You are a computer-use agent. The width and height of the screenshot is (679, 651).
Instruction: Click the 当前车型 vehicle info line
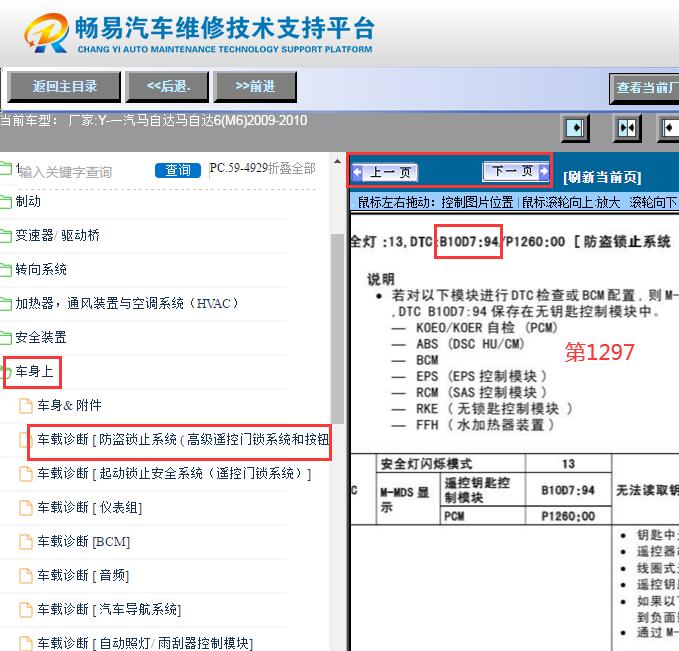154,120
